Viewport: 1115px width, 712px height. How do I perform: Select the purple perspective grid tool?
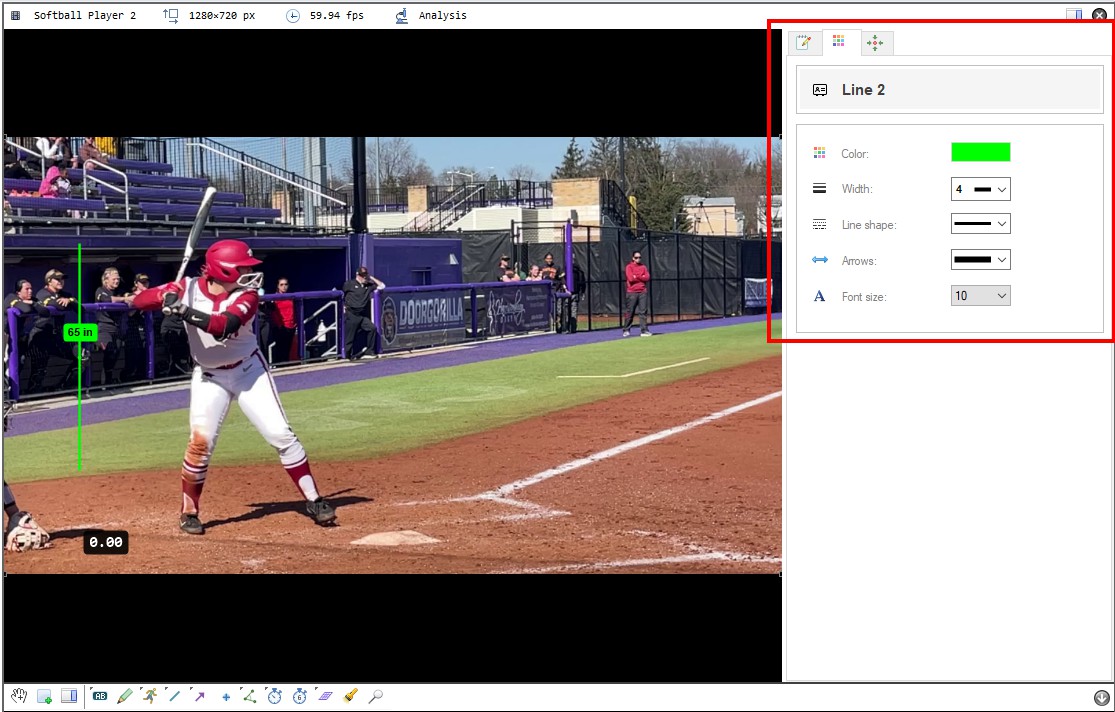325,696
